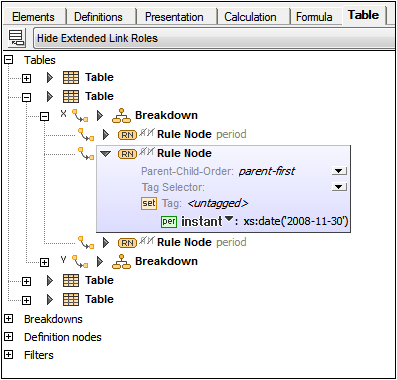The height and width of the screenshot is (380, 397).
Task: Switch to the Elements tab
Action: [x=33, y=17]
